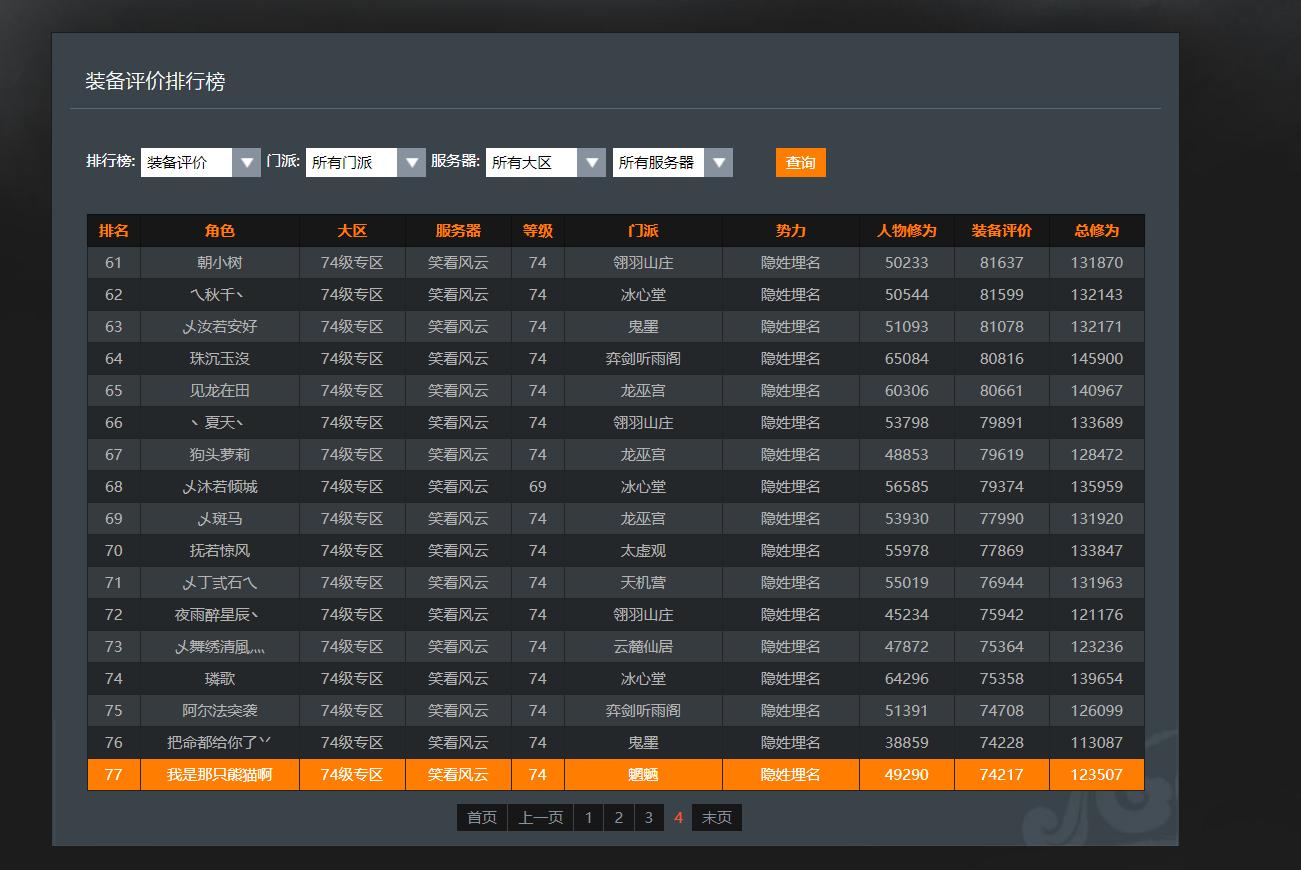Click total cultivation 145900
1301x870 pixels.
pyautogui.click(x=1097, y=359)
